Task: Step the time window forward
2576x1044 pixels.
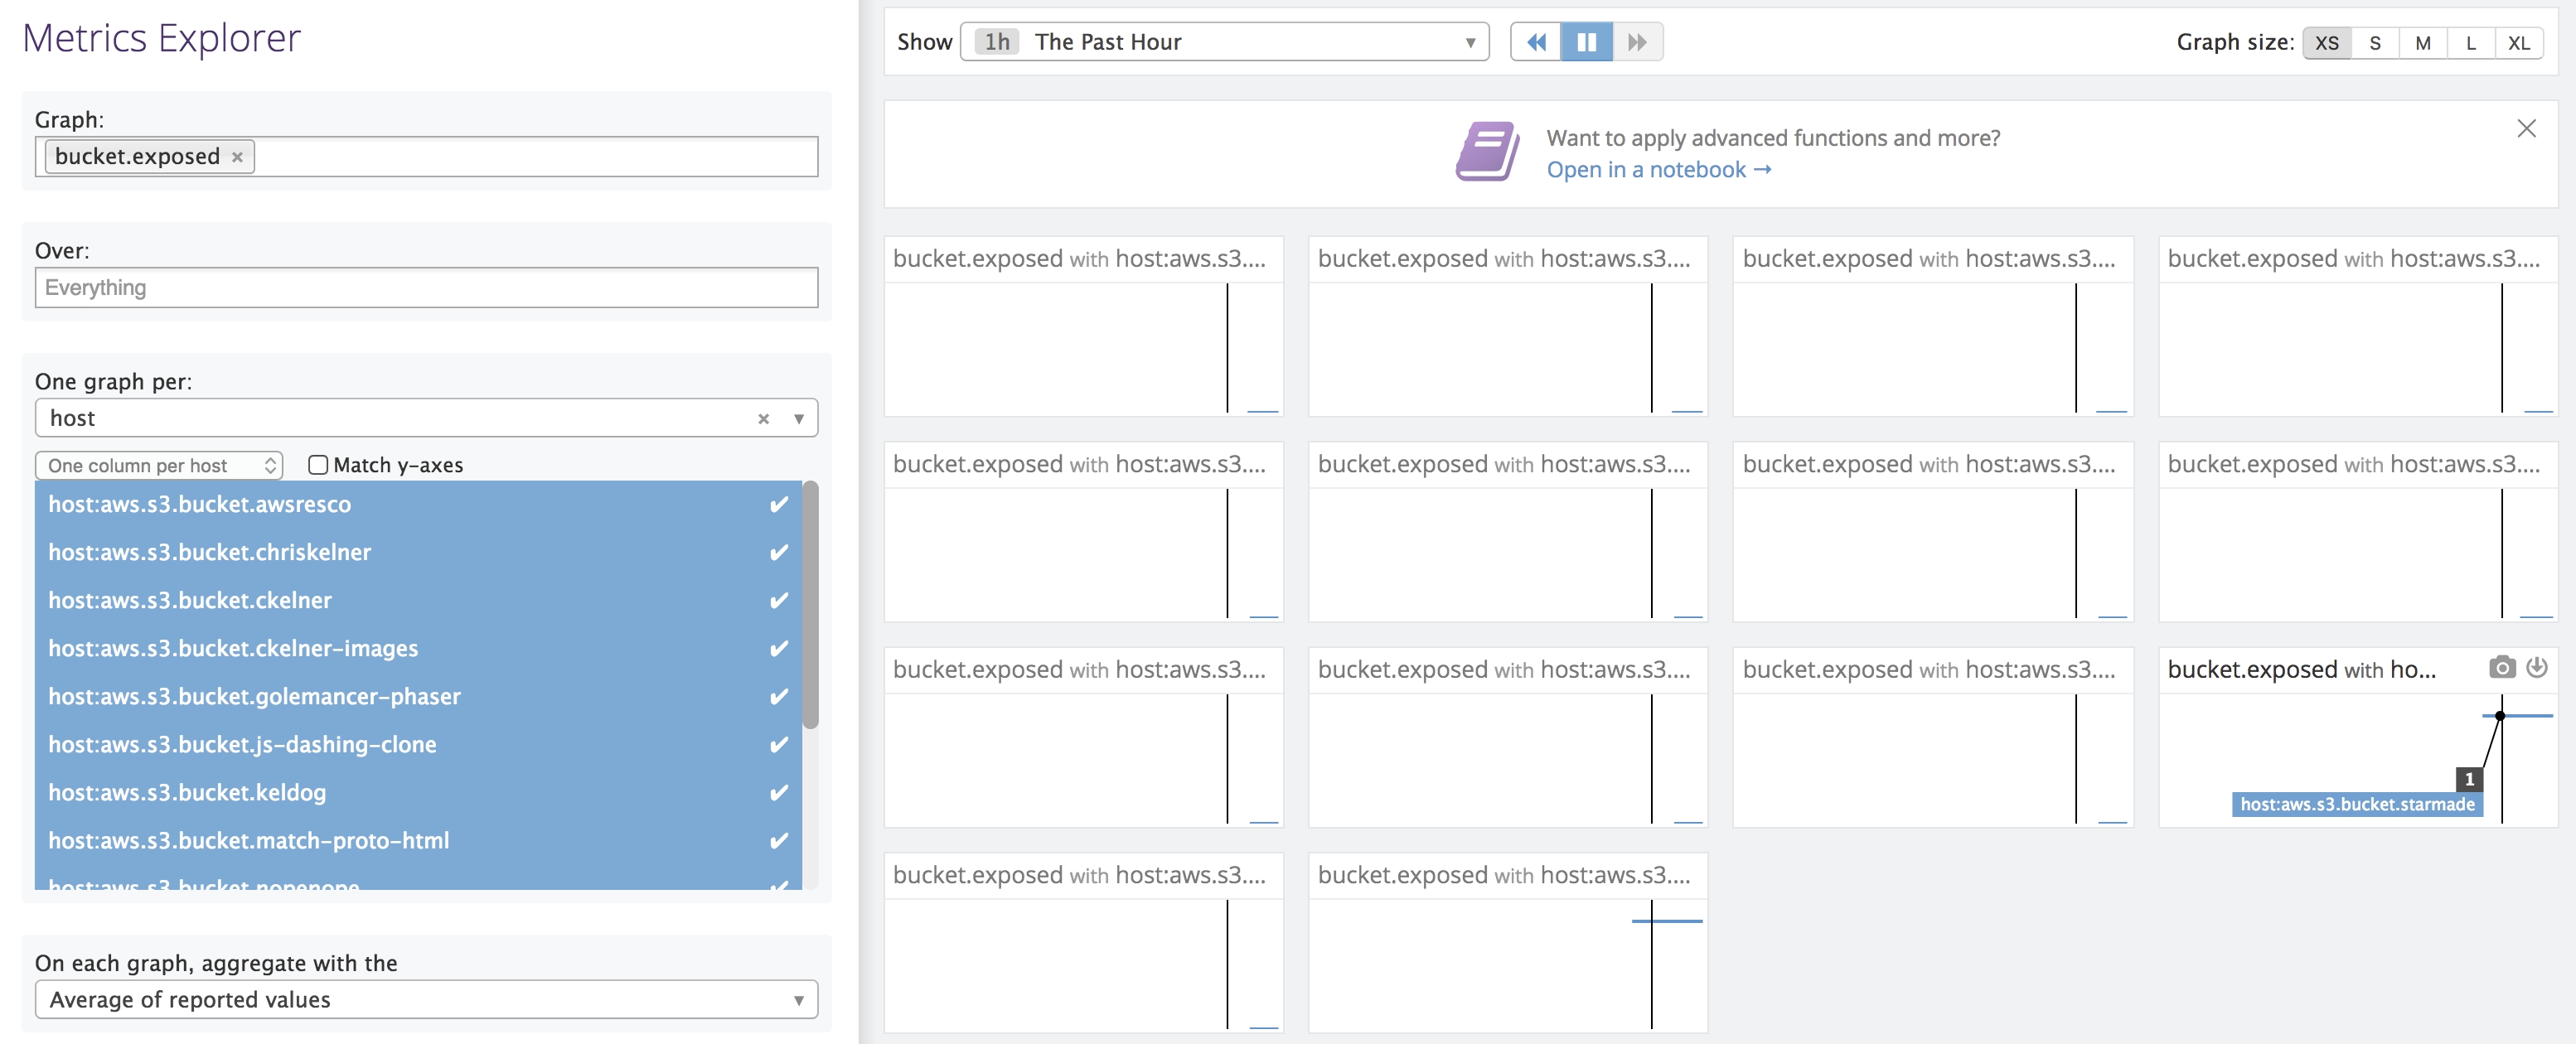Action: pyautogui.click(x=1638, y=42)
